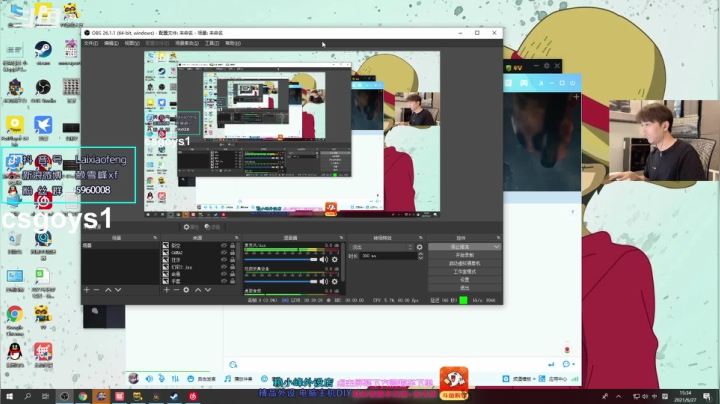Adjust the second mixer channel volume slider
The width and height of the screenshot is (720, 404).
pos(281,281)
